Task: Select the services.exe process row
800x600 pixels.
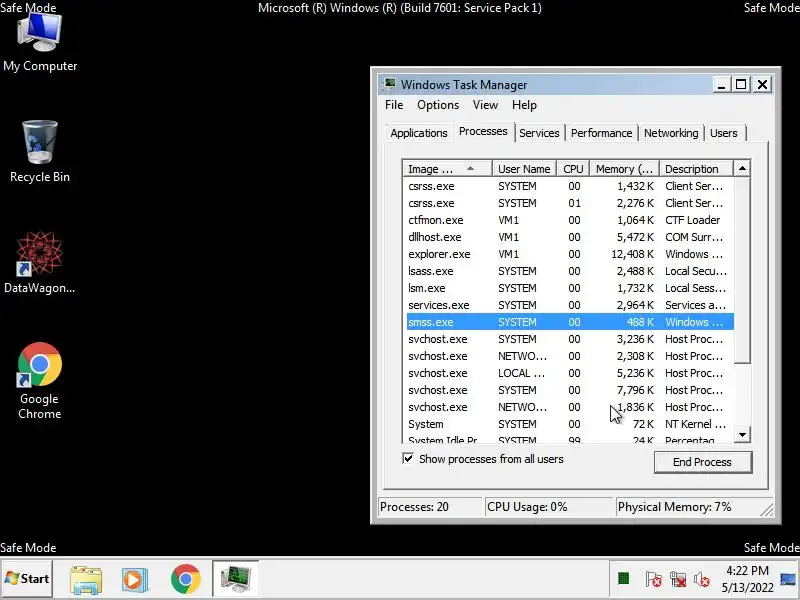Action: click(x=570, y=305)
